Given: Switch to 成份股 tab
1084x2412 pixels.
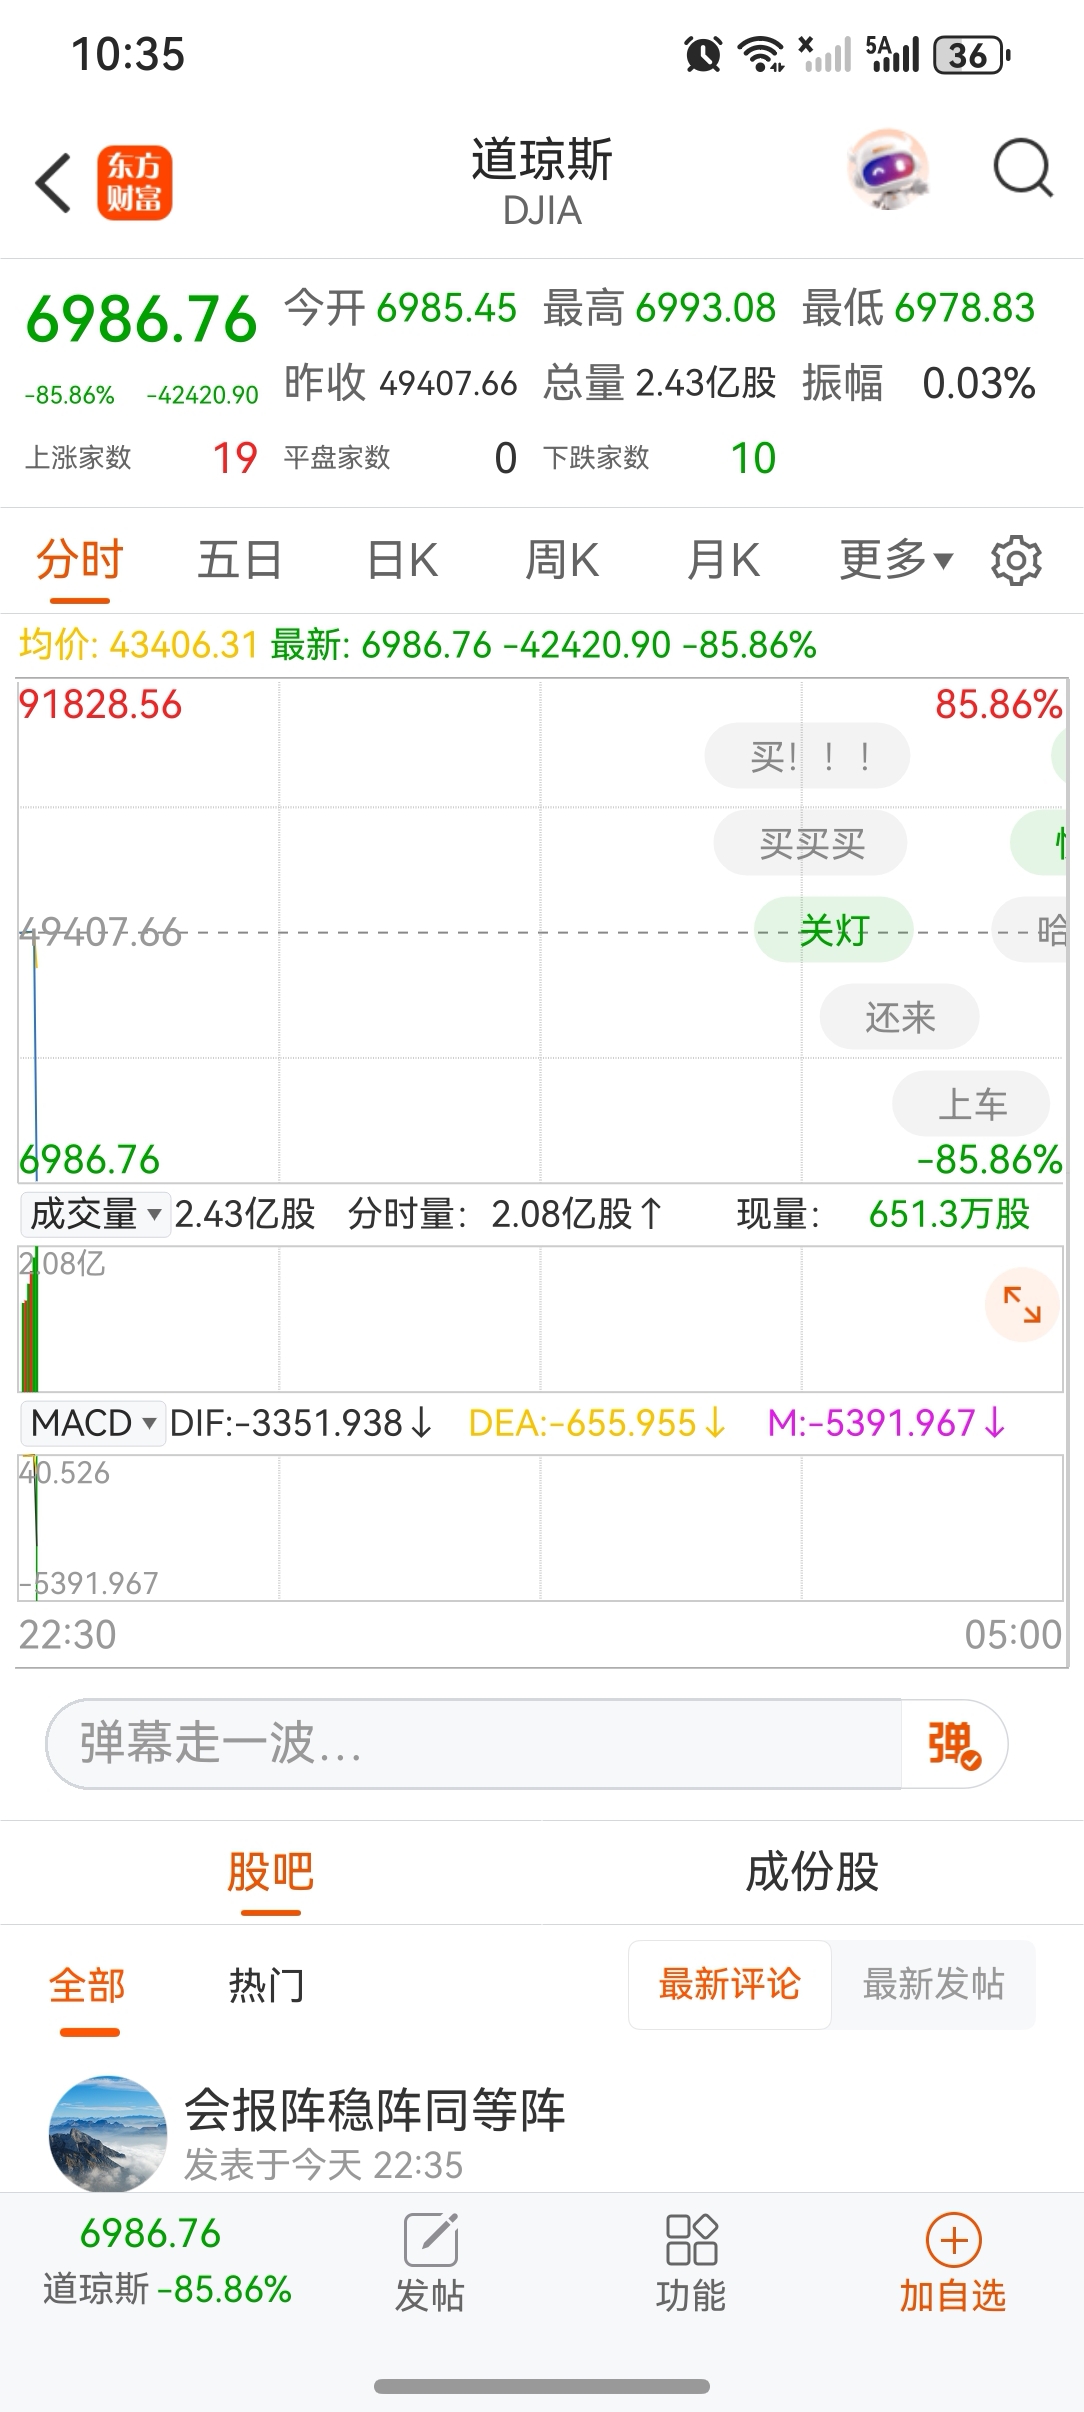Looking at the screenshot, I should (812, 1872).
